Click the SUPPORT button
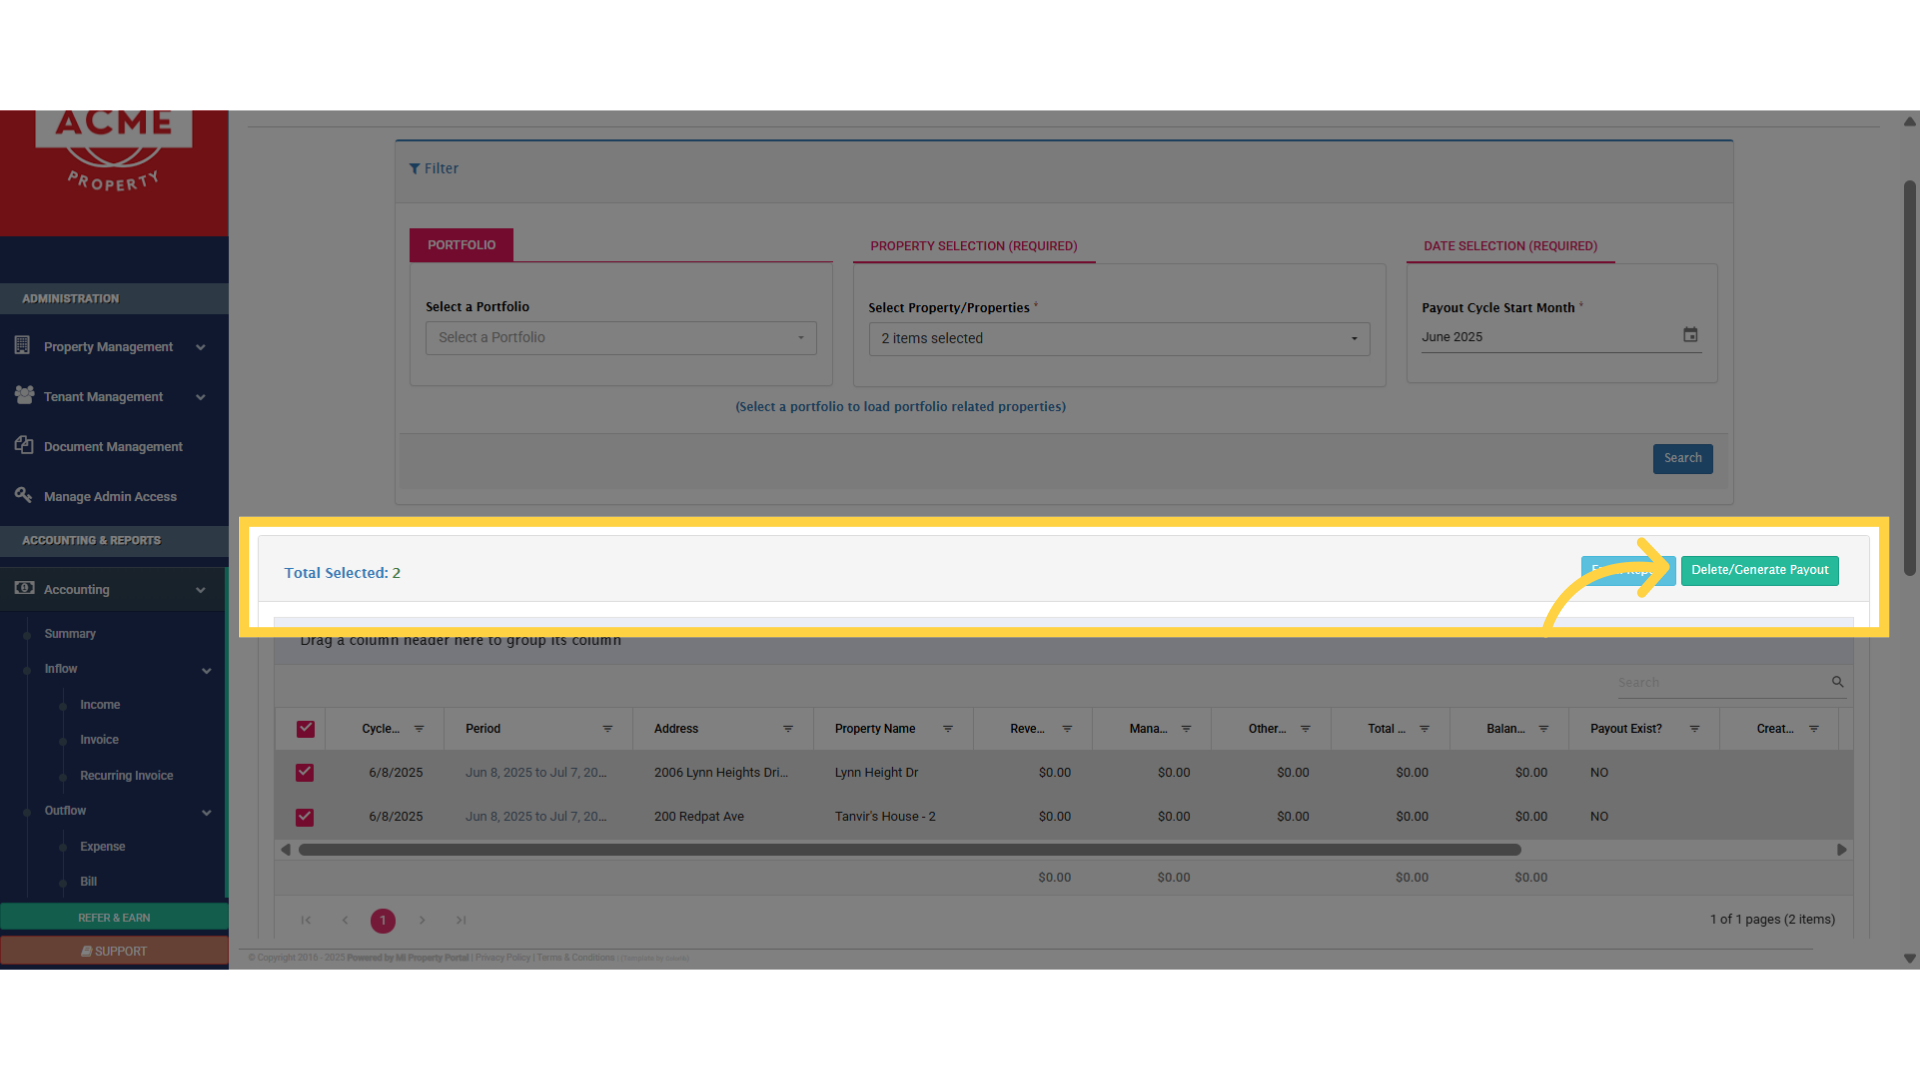 click(x=114, y=951)
